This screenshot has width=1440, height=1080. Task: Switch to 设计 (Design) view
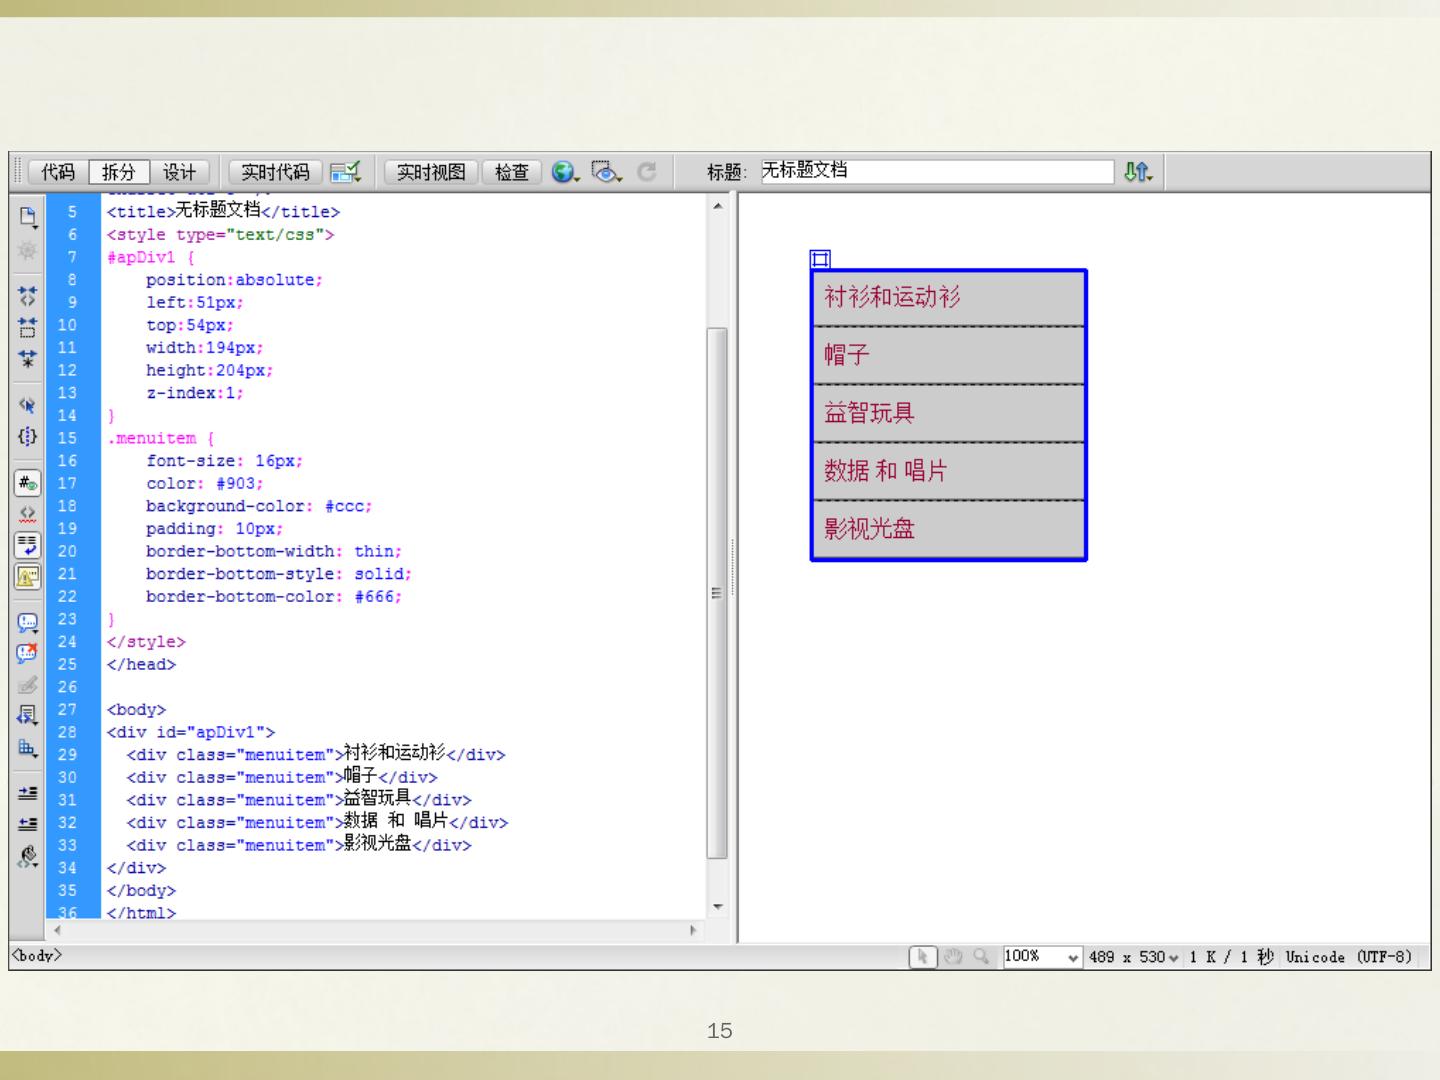tap(180, 172)
